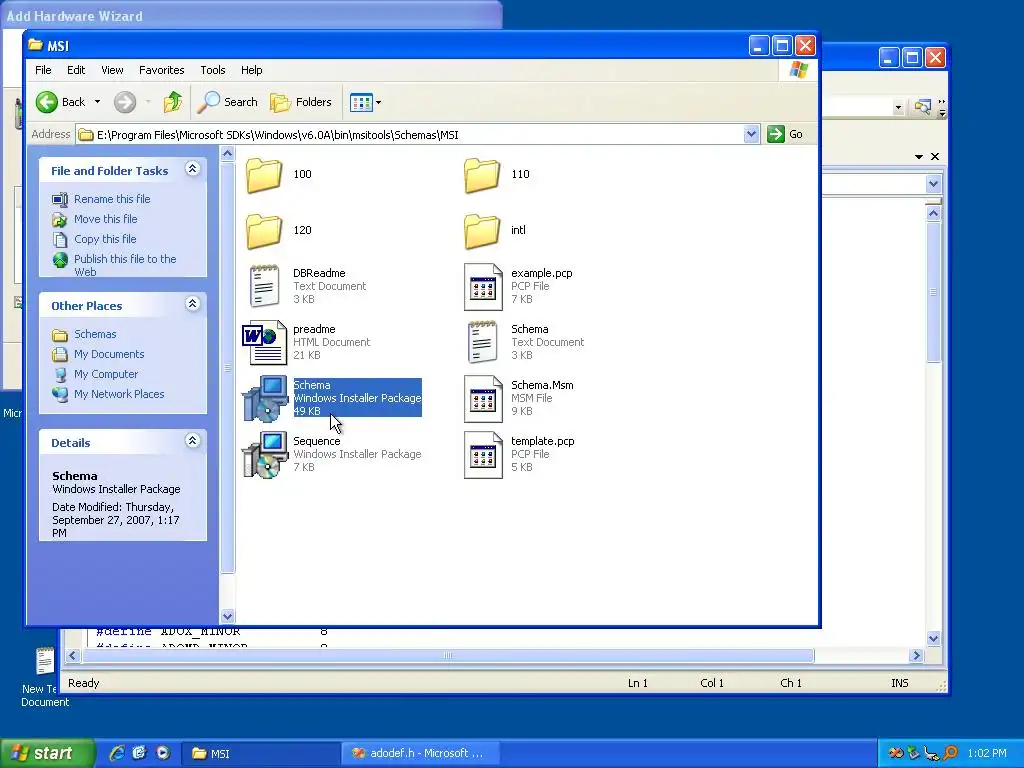The height and width of the screenshot is (768, 1024).
Task: Open the Tools menu
Action: pos(213,70)
